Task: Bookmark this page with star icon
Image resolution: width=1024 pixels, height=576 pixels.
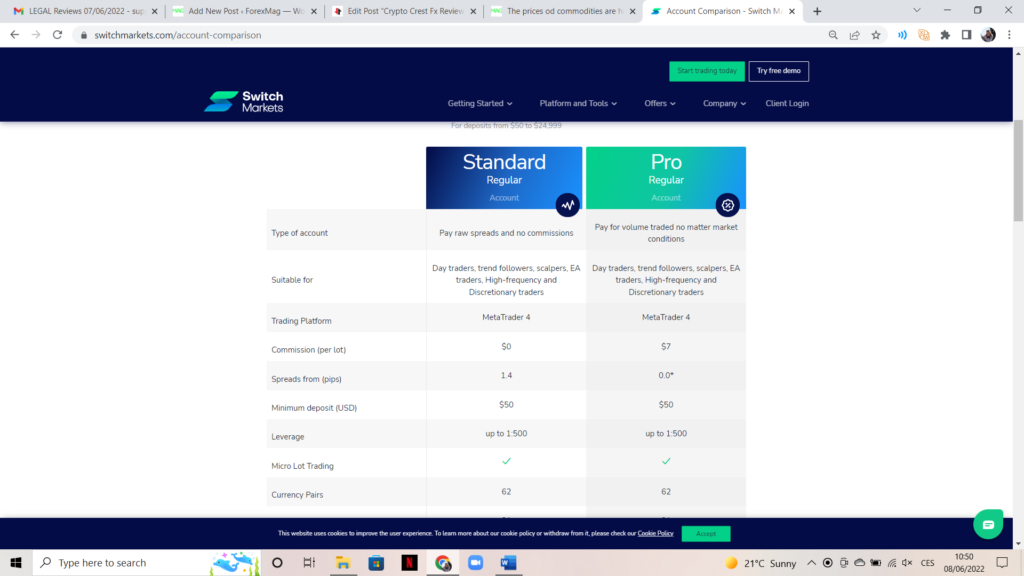Action: (x=876, y=35)
